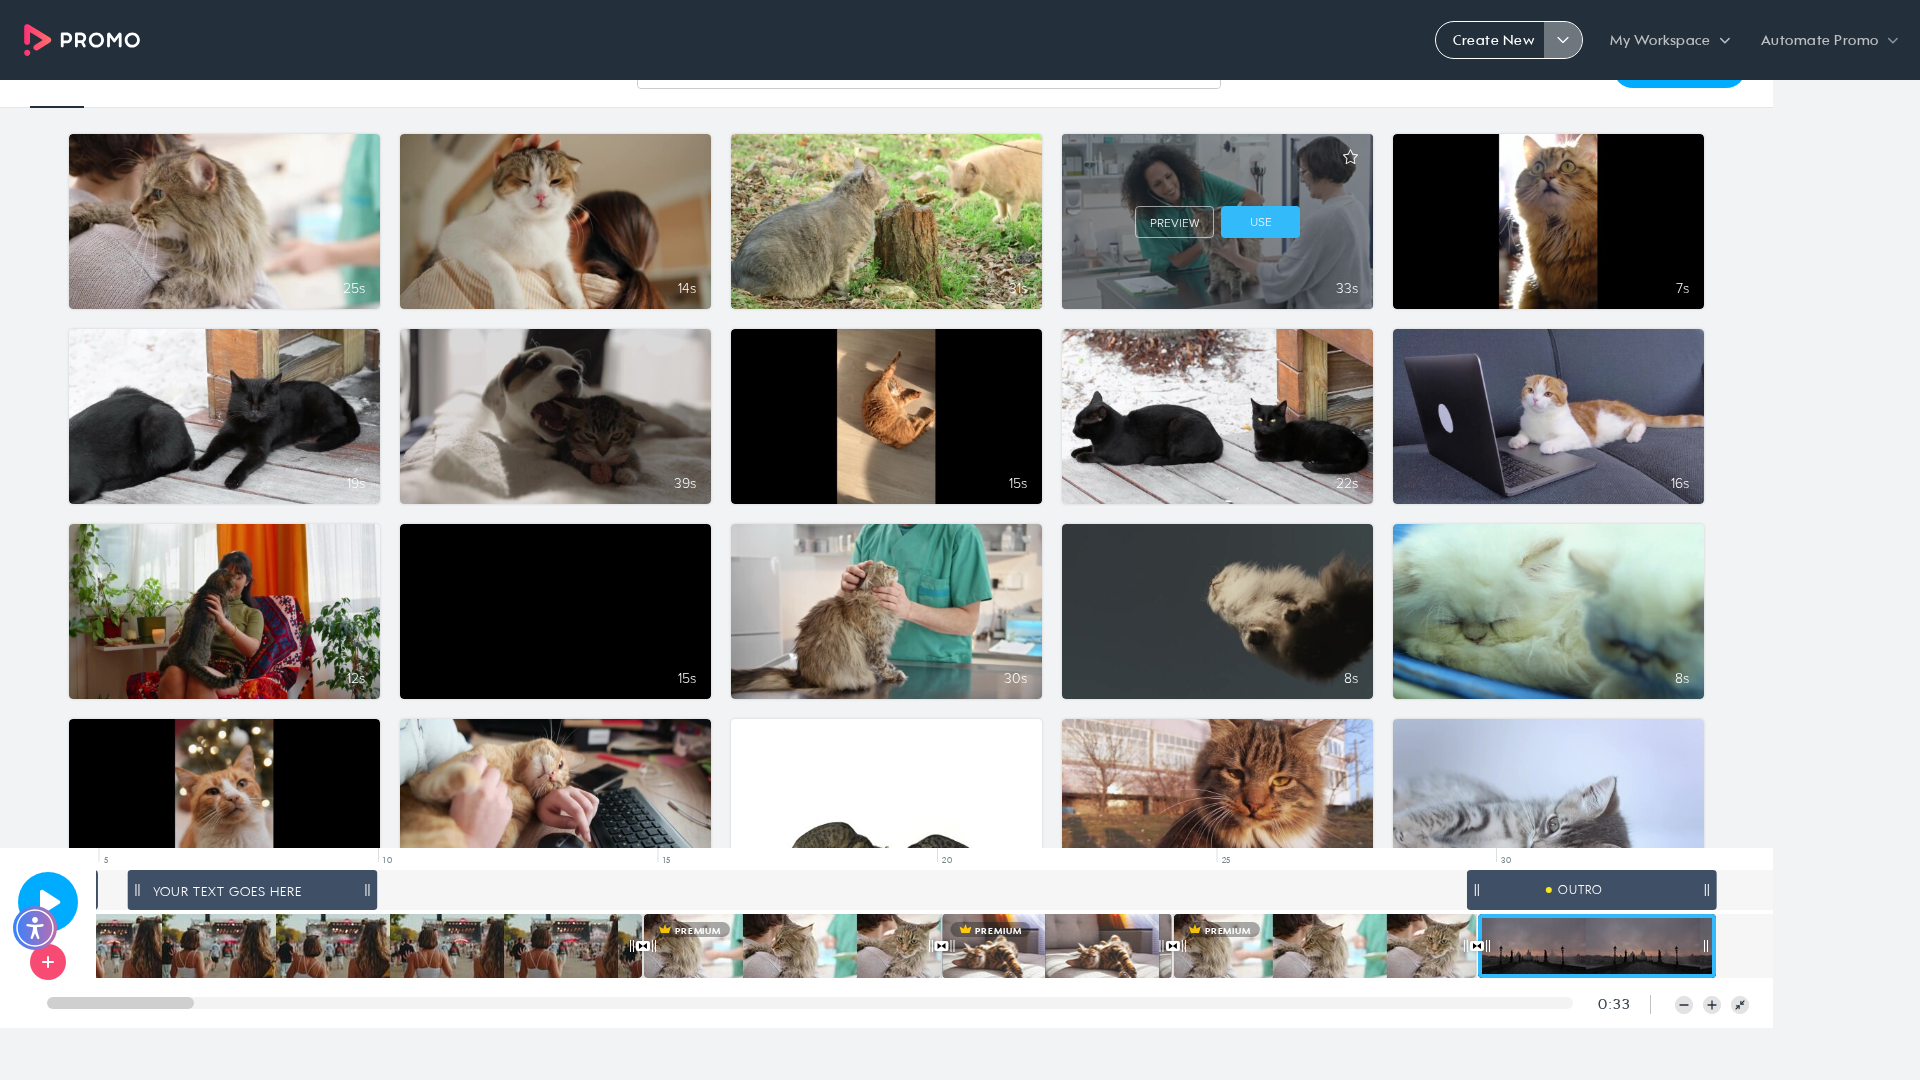Select the OUTRO block on timeline
The width and height of the screenshot is (1920, 1080).
[1591, 890]
